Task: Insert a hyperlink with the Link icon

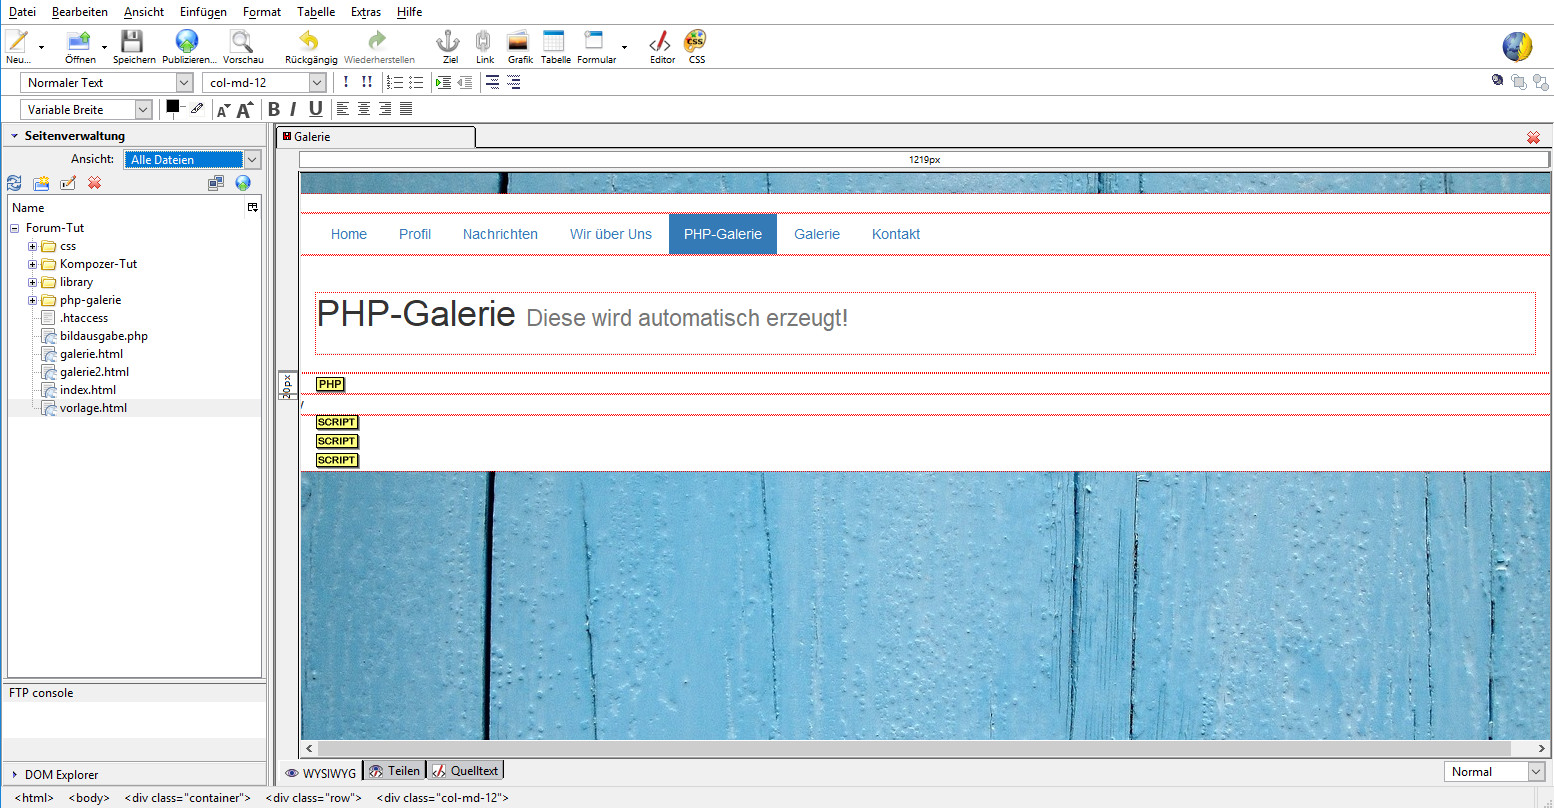Action: [484, 41]
